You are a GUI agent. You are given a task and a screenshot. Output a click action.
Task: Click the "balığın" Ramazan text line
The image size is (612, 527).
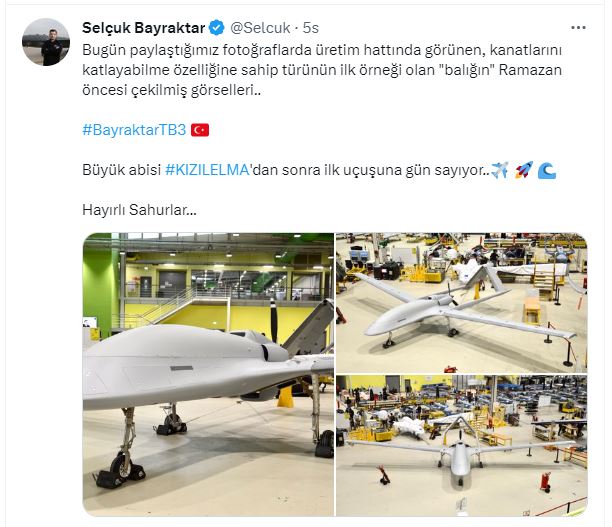click(322, 70)
